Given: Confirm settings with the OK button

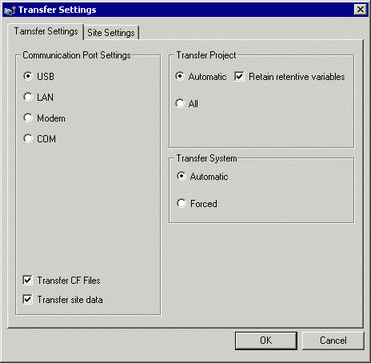Looking at the screenshot, I should point(266,340).
